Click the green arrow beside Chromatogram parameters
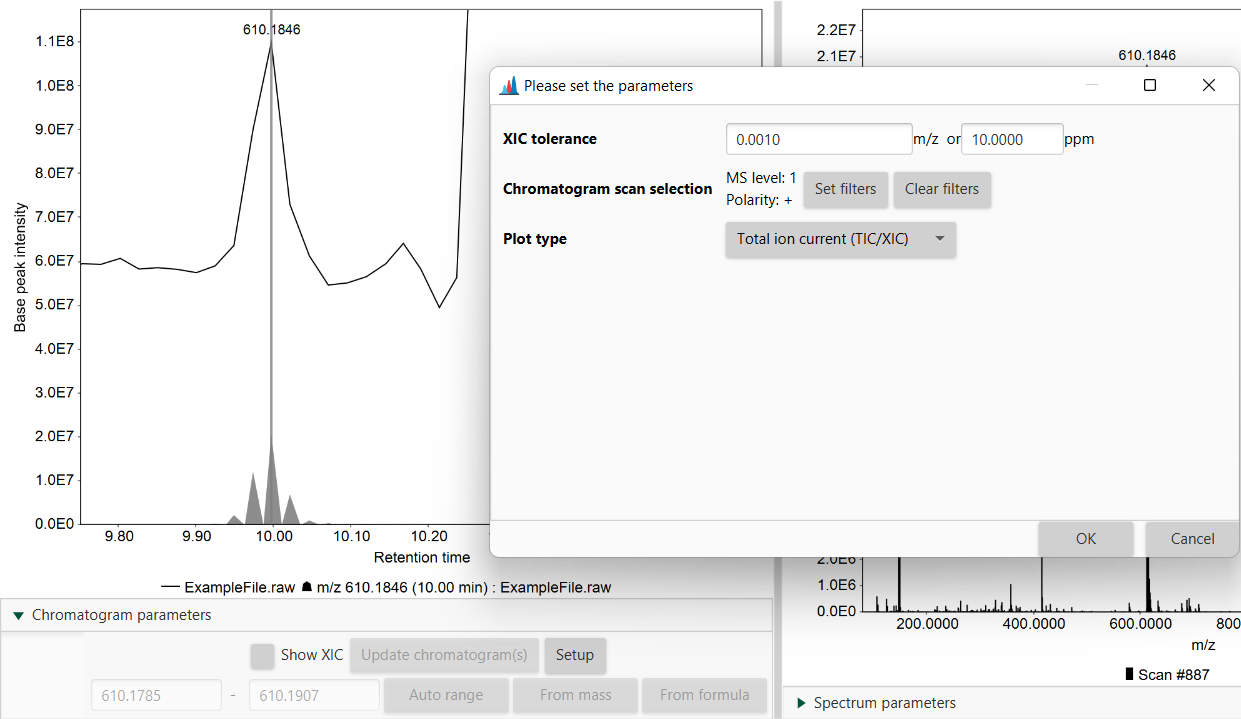 17,614
